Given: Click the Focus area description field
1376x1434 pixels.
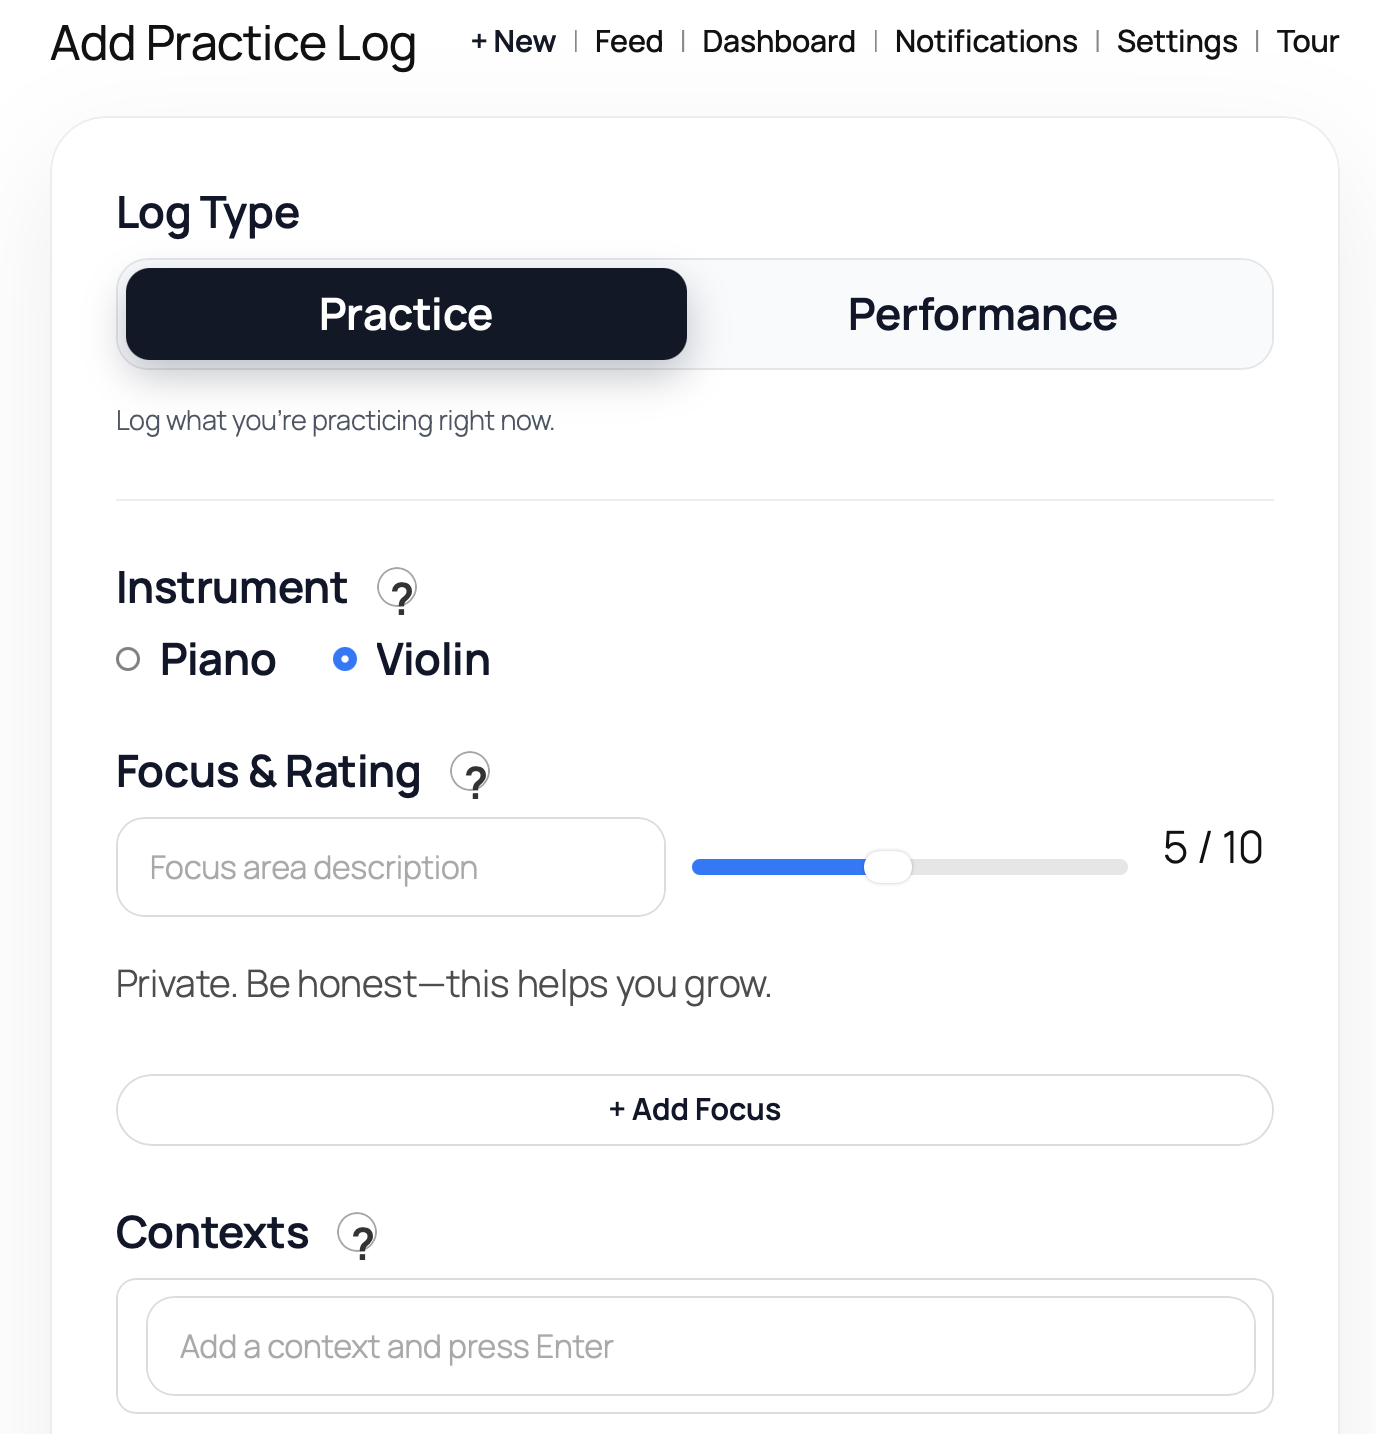Looking at the screenshot, I should point(390,866).
